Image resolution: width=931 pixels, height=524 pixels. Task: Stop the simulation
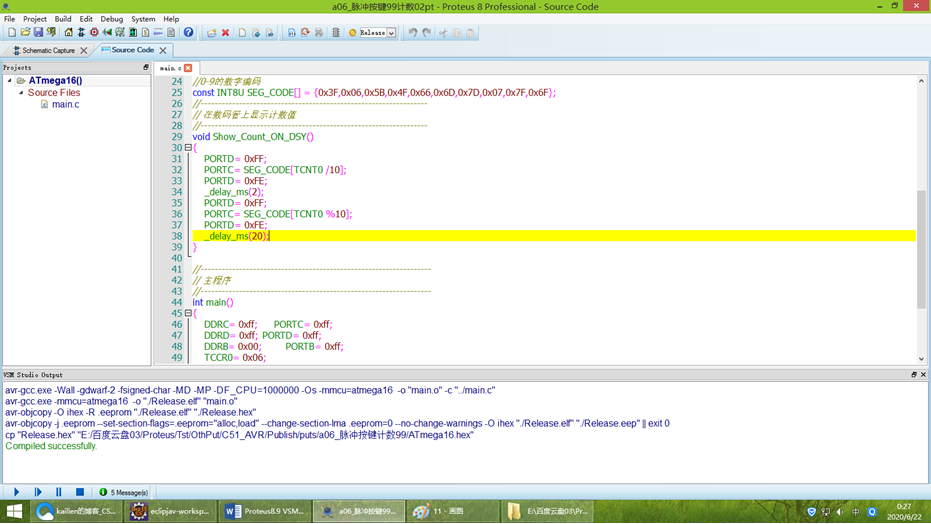[x=80, y=492]
